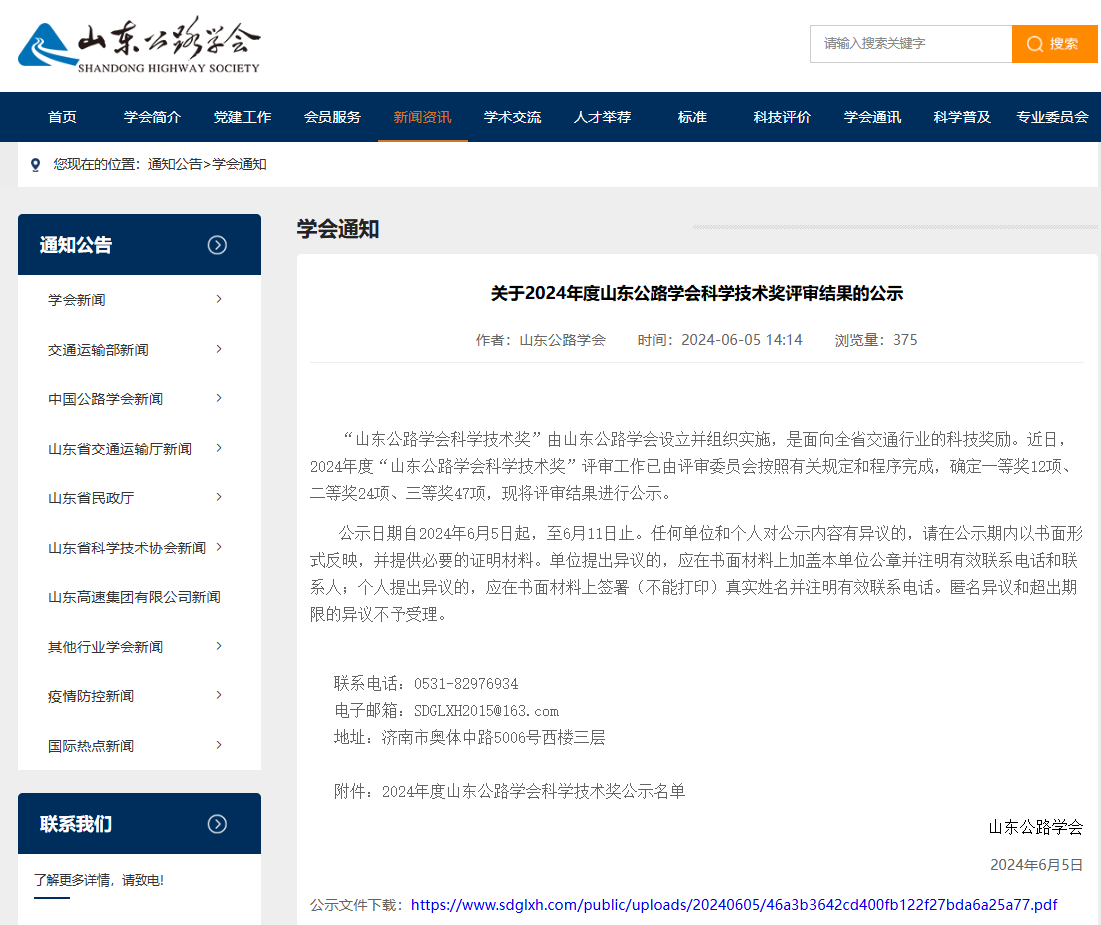Click the text 了解更多详情，请致电!

[x=99, y=880]
